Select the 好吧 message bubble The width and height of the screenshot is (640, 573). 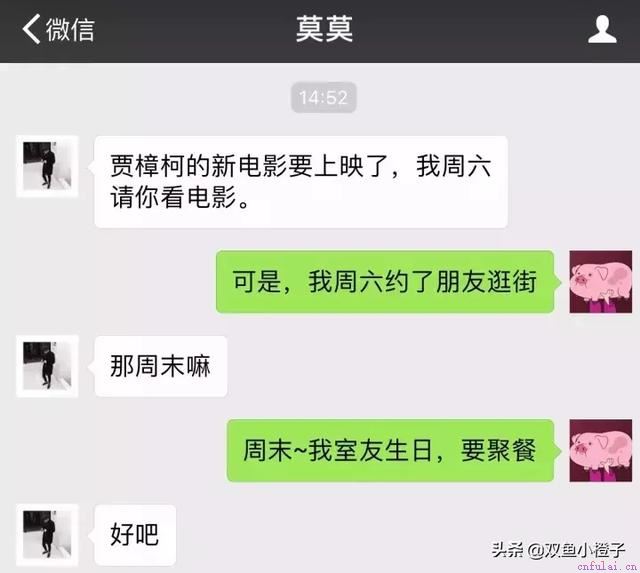click(x=135, y=535)
